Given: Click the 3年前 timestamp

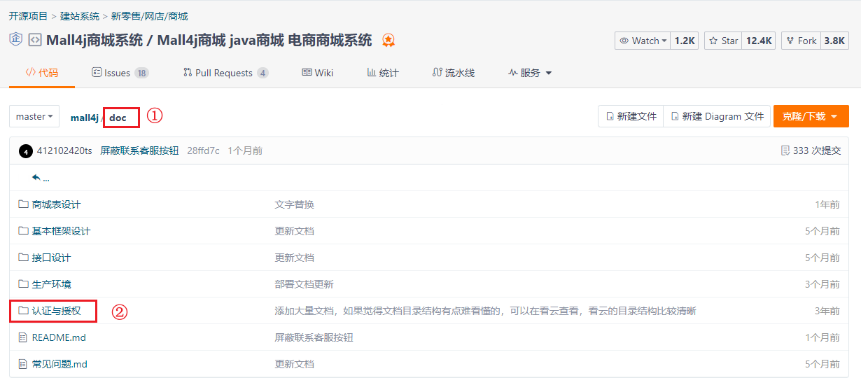Looking at the screenshot, I should click(x=828, y=311).
